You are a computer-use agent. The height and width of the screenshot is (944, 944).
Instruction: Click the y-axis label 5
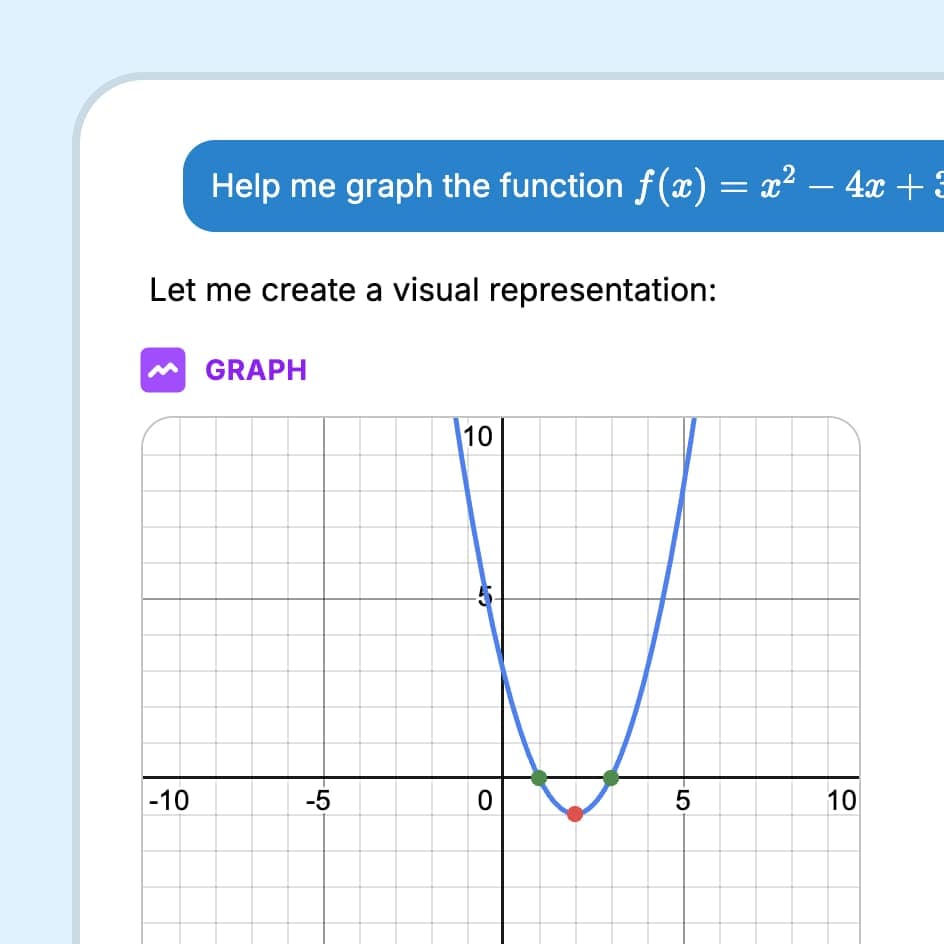click(x=485, y=599)
